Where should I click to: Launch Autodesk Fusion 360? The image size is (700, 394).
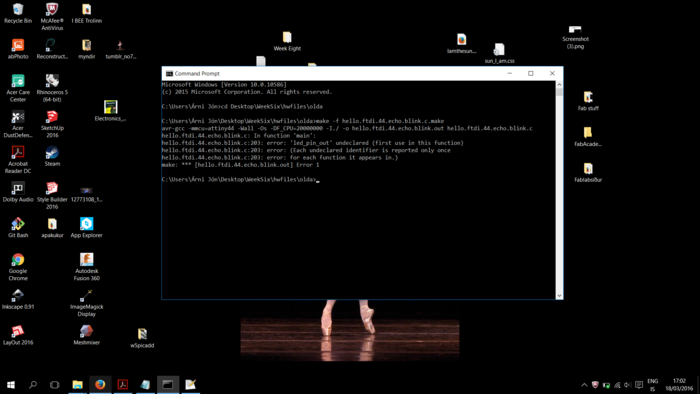point(87,266)
